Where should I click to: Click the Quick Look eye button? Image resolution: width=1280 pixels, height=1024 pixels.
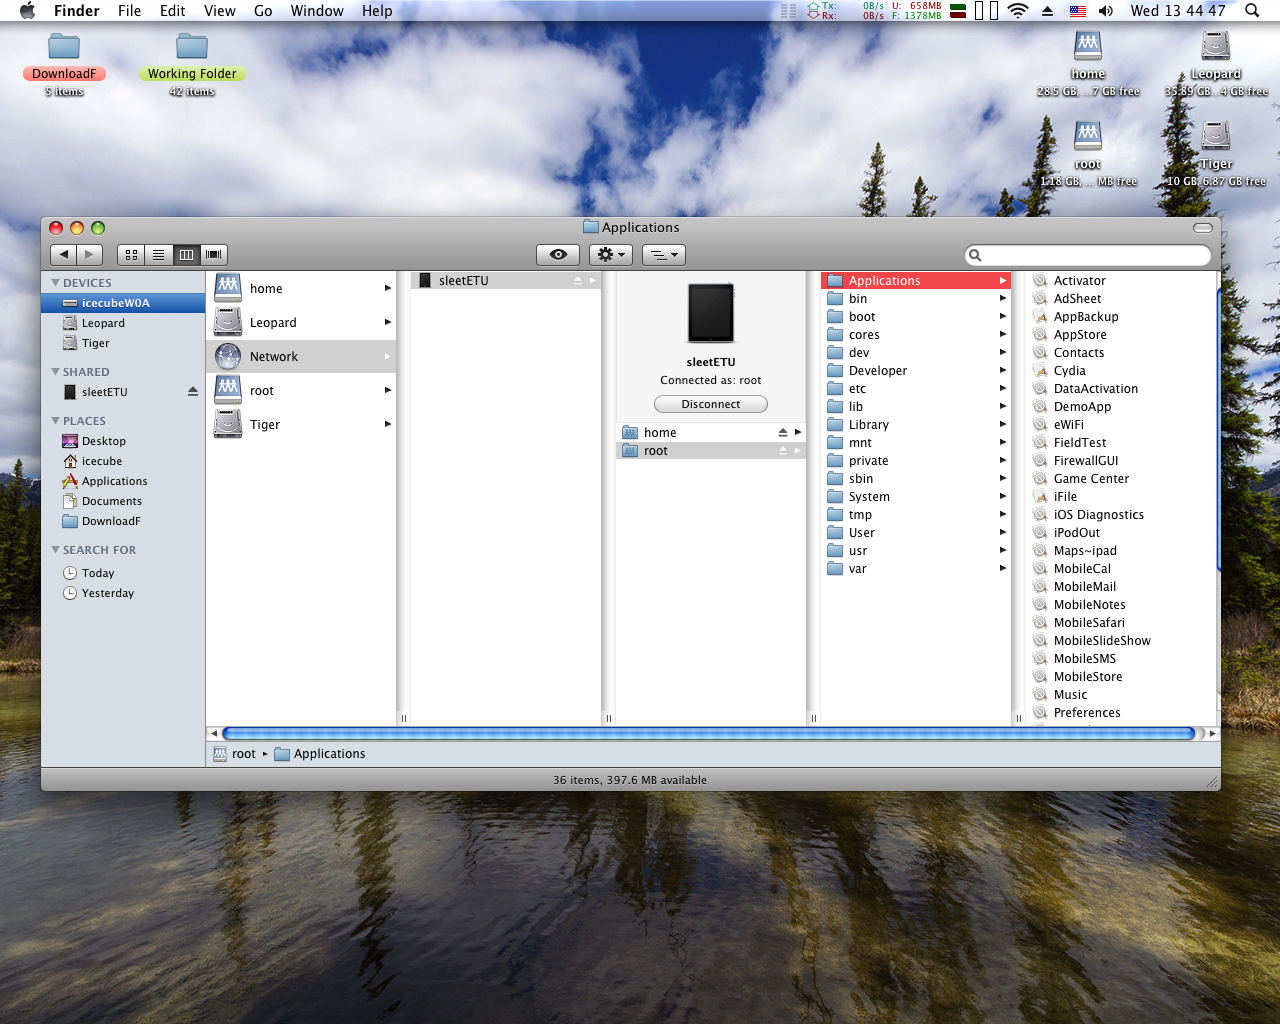[558, 255]
